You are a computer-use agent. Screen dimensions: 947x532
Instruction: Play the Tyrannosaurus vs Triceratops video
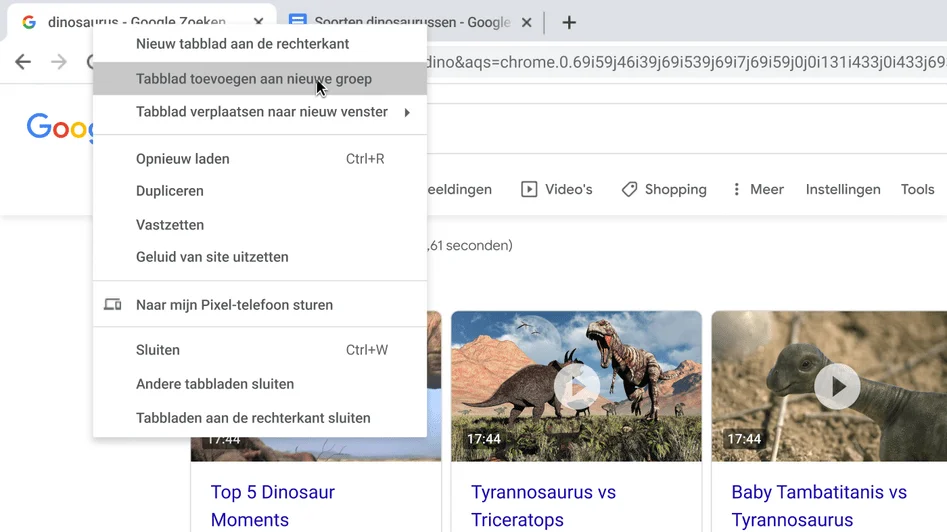point(577,386)
